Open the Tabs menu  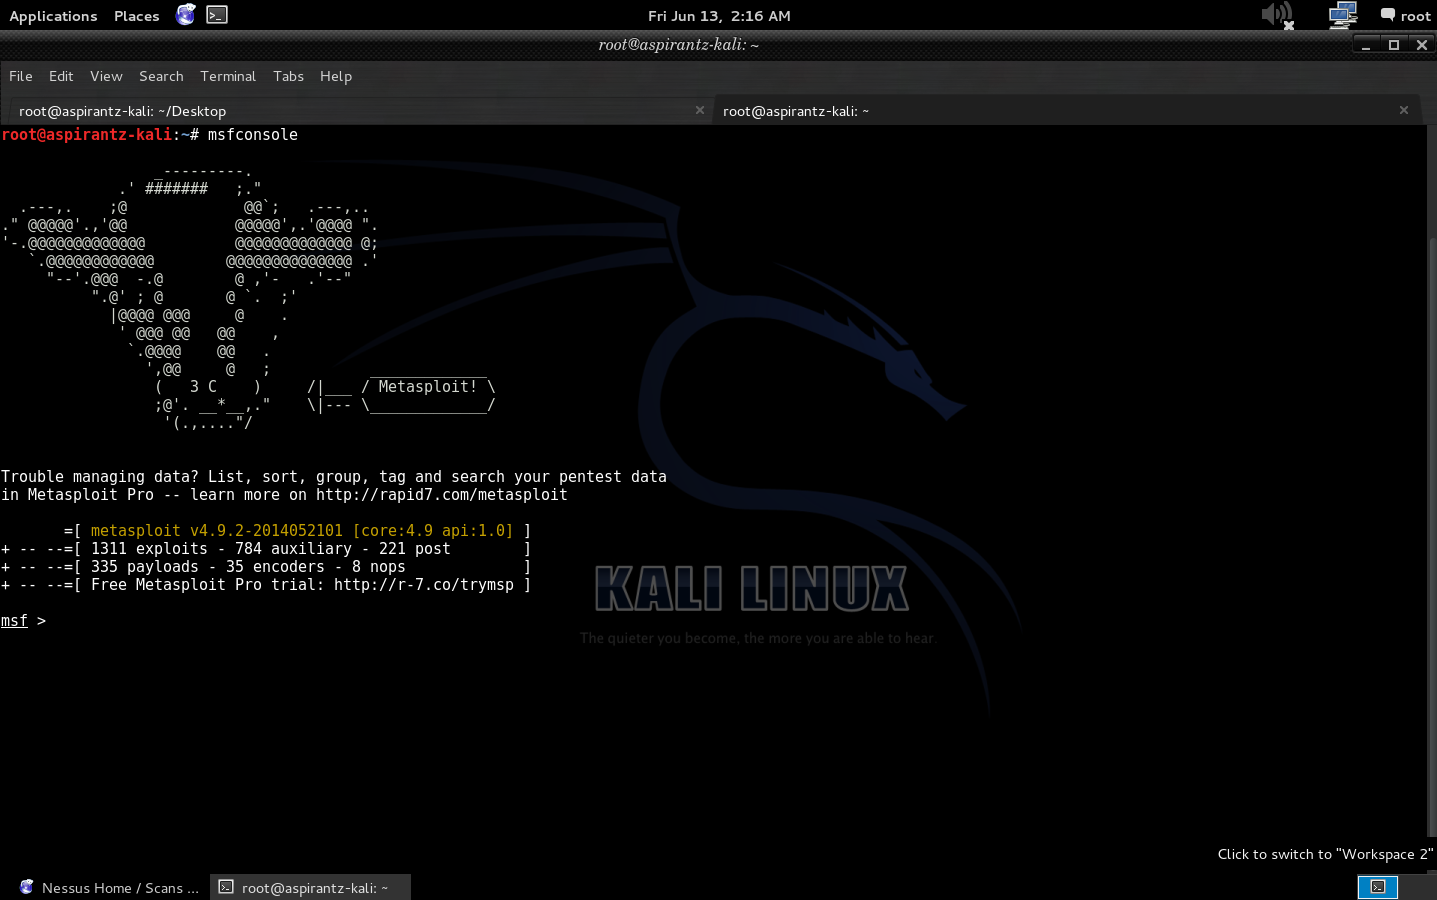(x=288, y=76)
